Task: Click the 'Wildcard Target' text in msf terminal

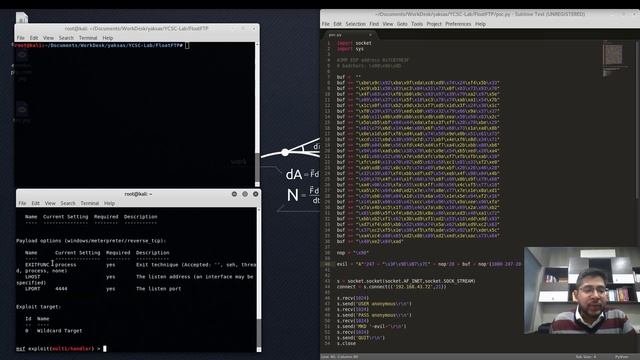Action: coord(60,331)
